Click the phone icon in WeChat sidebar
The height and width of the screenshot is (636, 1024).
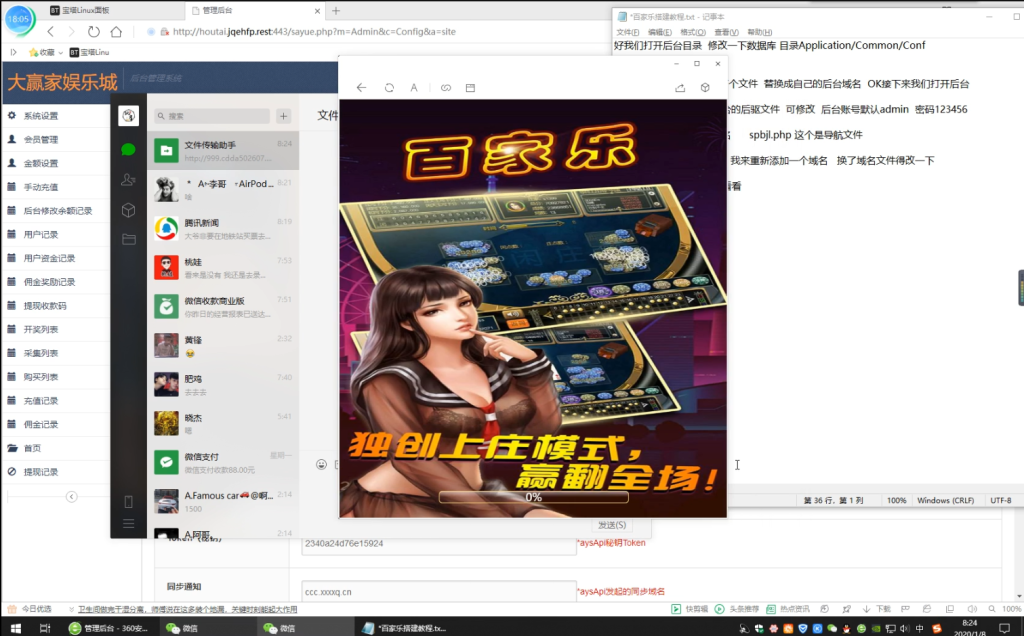[x=129, y=501]
